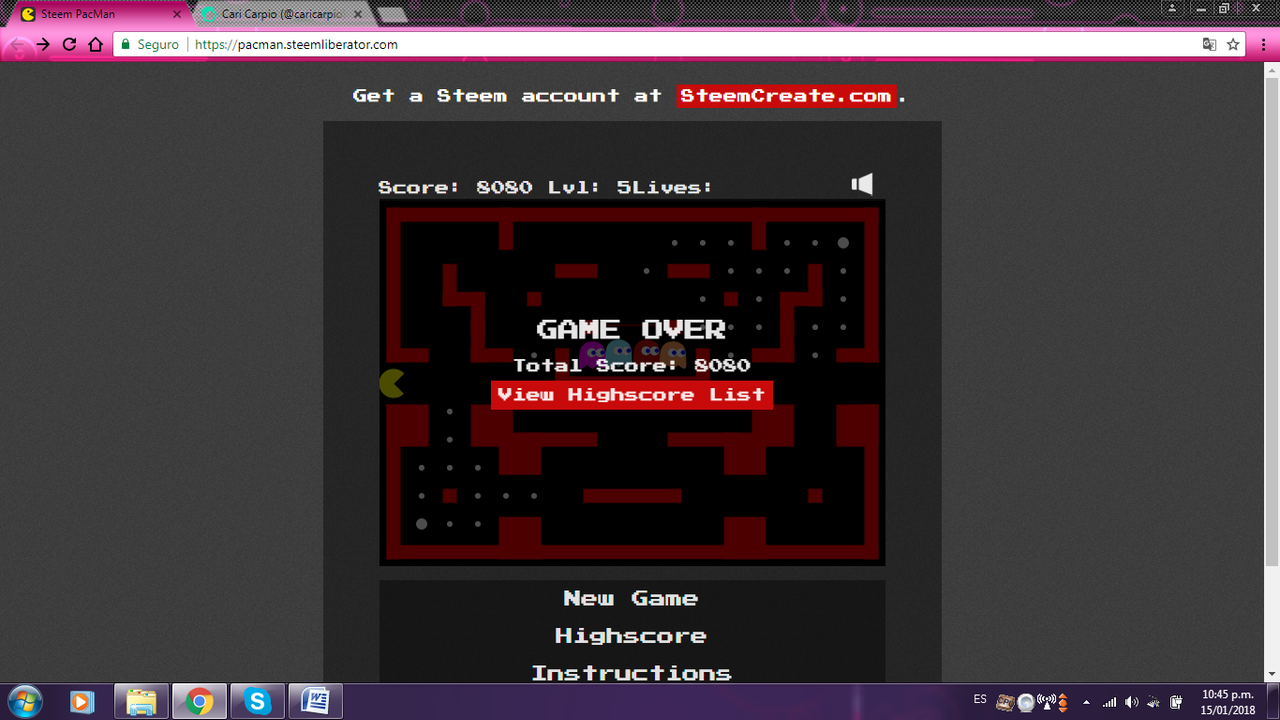Image resolution: width=1280 pixels, height=720 pixels.
Task: Bookmark this page with the star
Action: 1234,45
